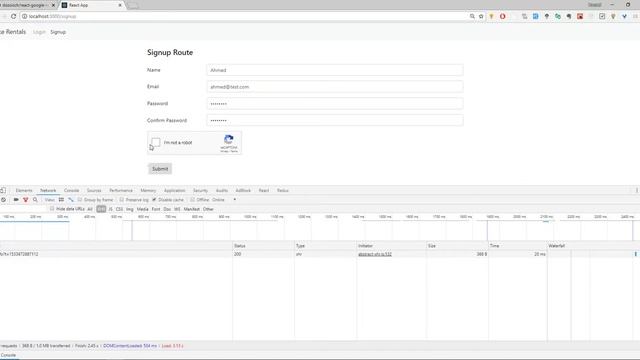Image resolution: width=640 pixels, height=360 pixels.
Task: Toggle capture screenshots camera icon in Network panel
Action: pos(16,200)
